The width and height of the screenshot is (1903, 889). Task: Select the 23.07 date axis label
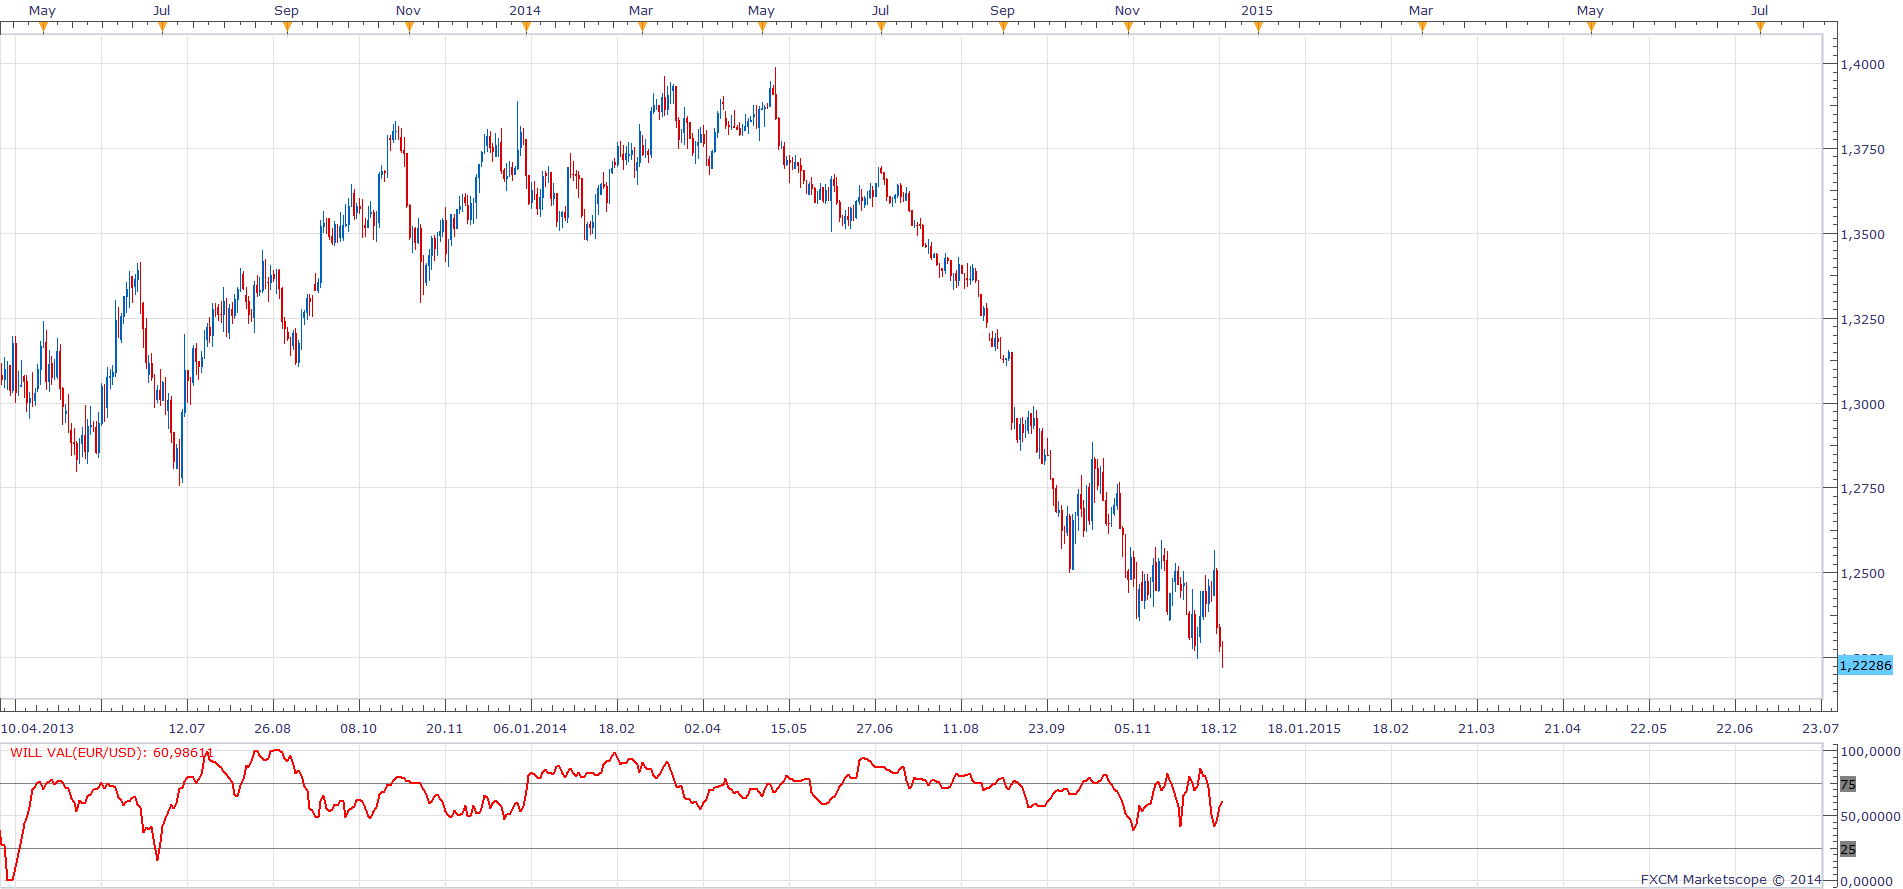[1821, 728]
